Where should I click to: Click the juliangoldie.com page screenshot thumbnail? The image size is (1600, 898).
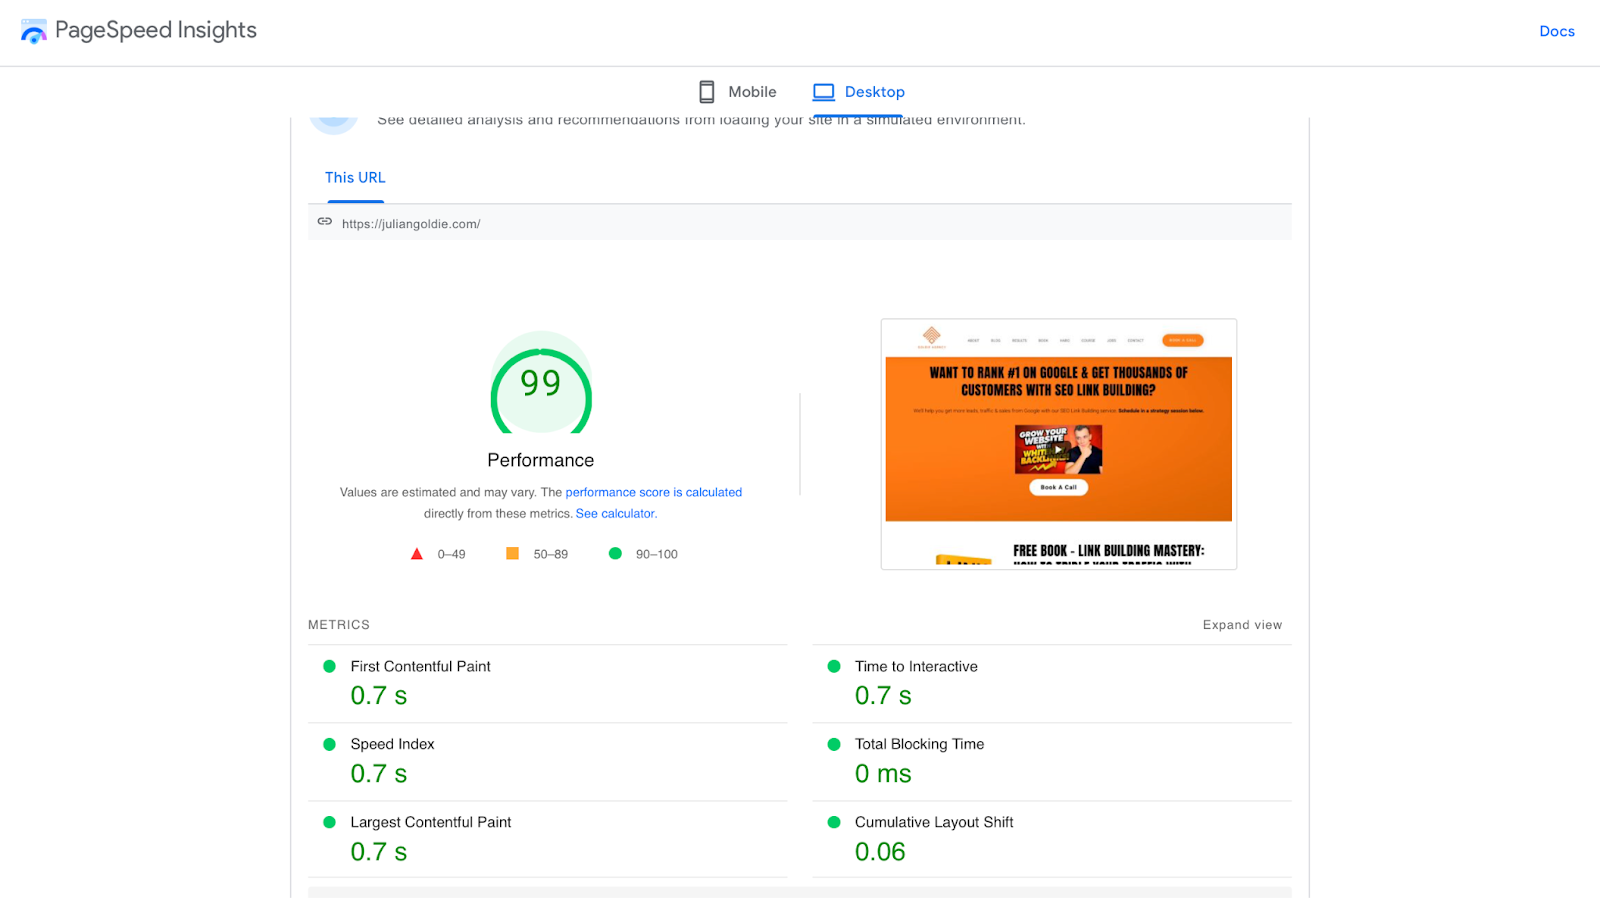pos(1059,444)
